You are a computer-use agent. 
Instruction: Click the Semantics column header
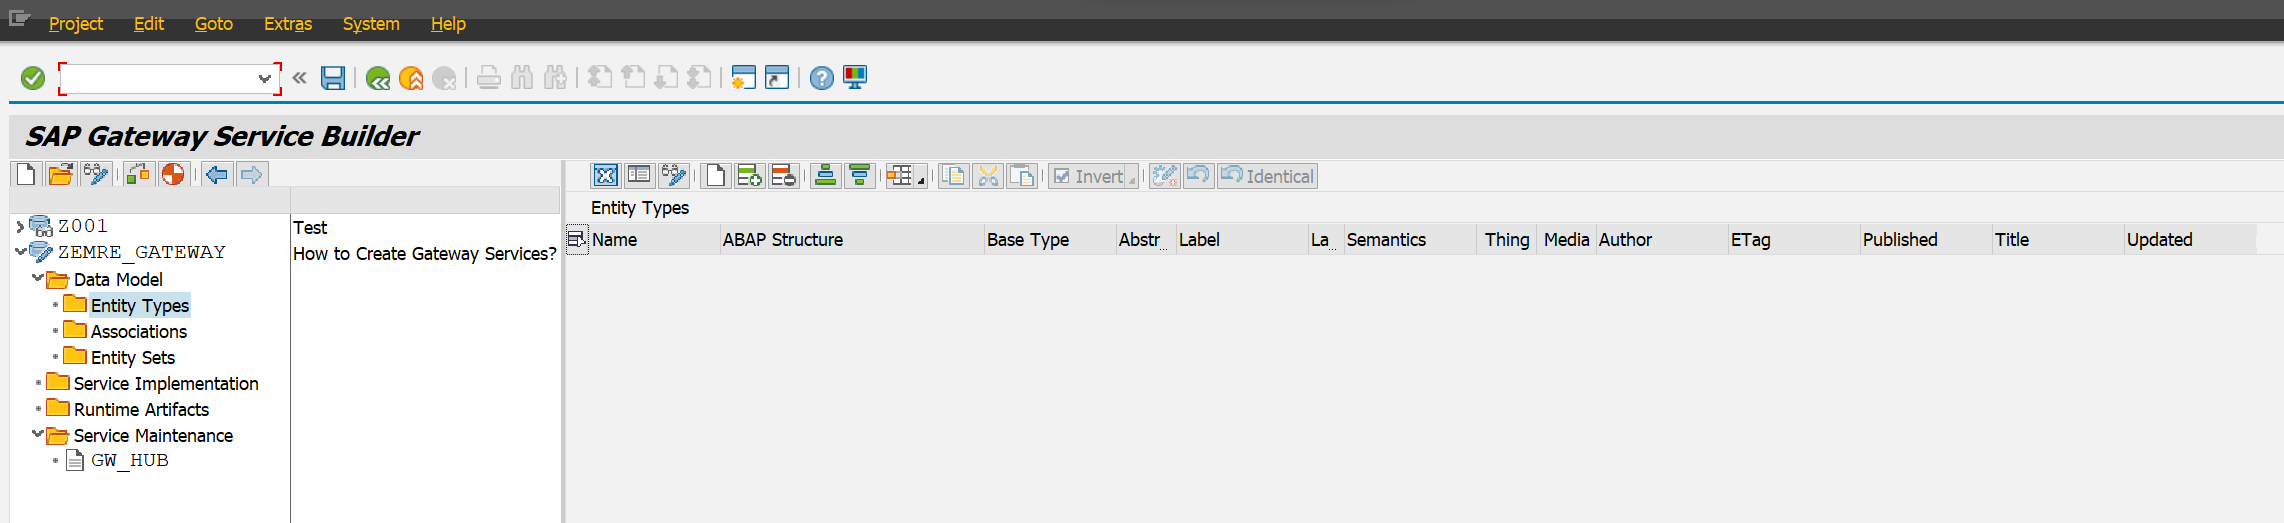pos(1410,240)
